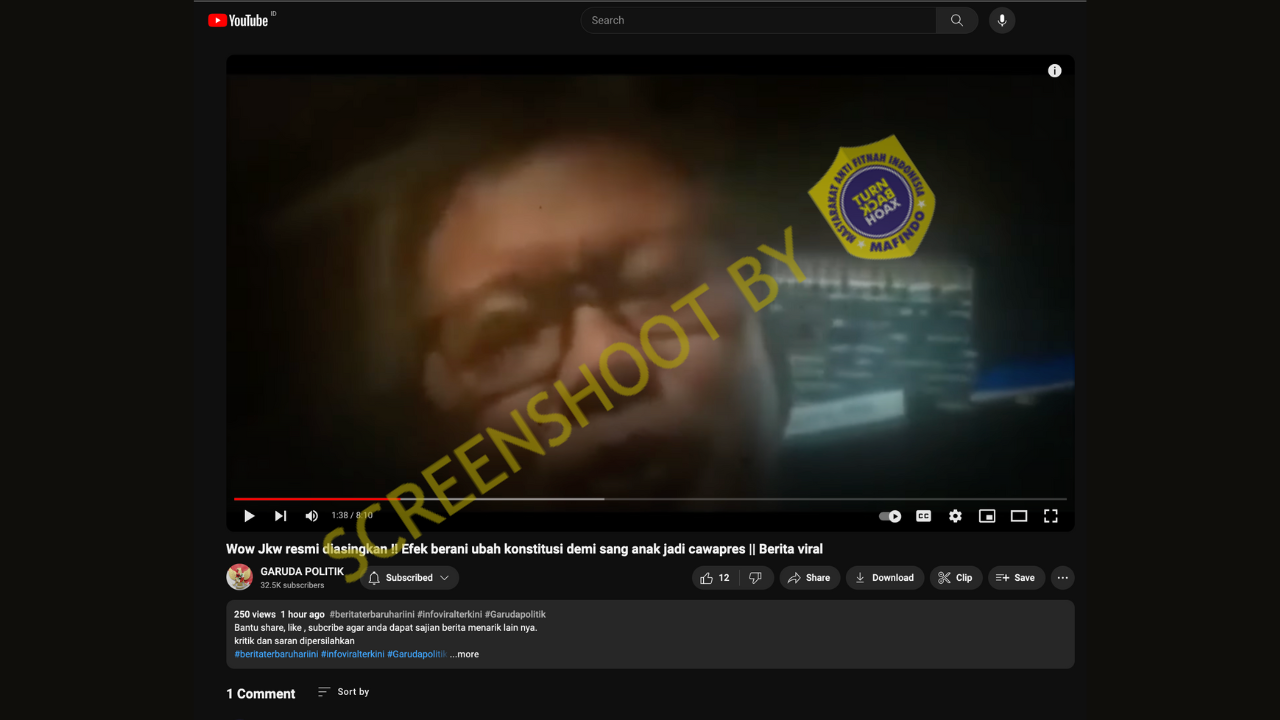Click into the Search input field
The width and height of the screenshot is (1280, 720).
(758, 20)
